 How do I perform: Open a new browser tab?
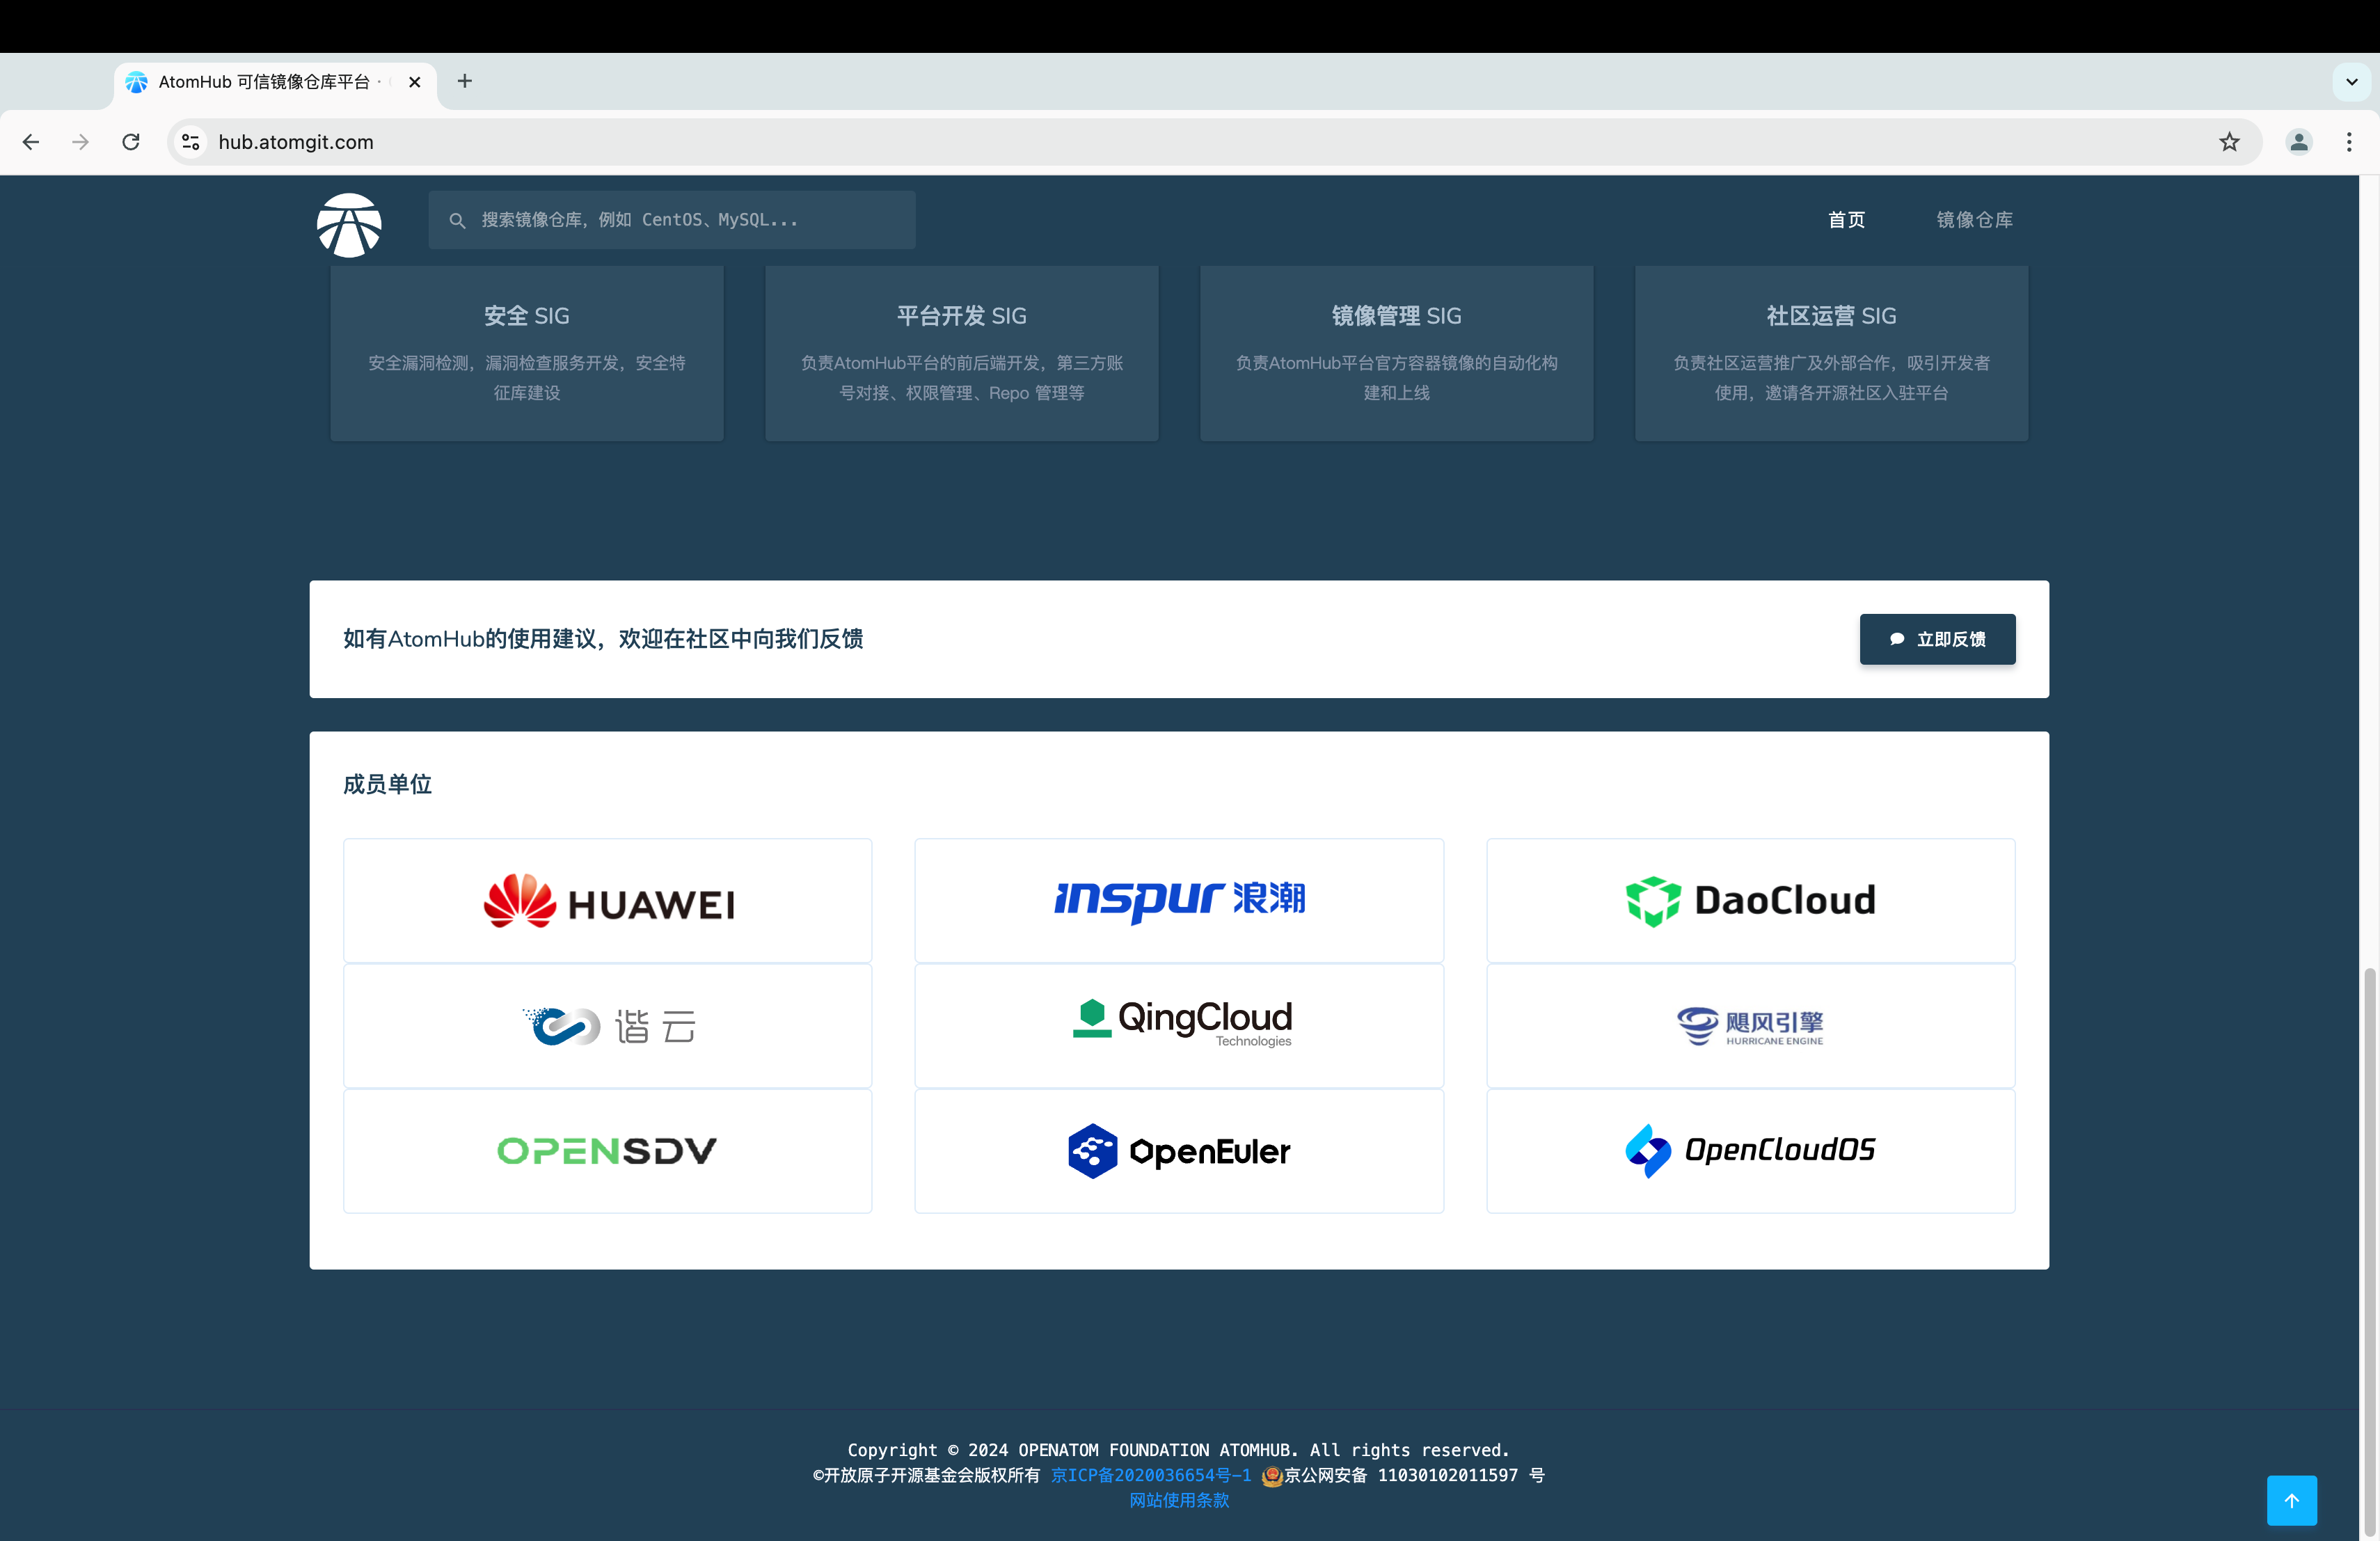[464, 81]
